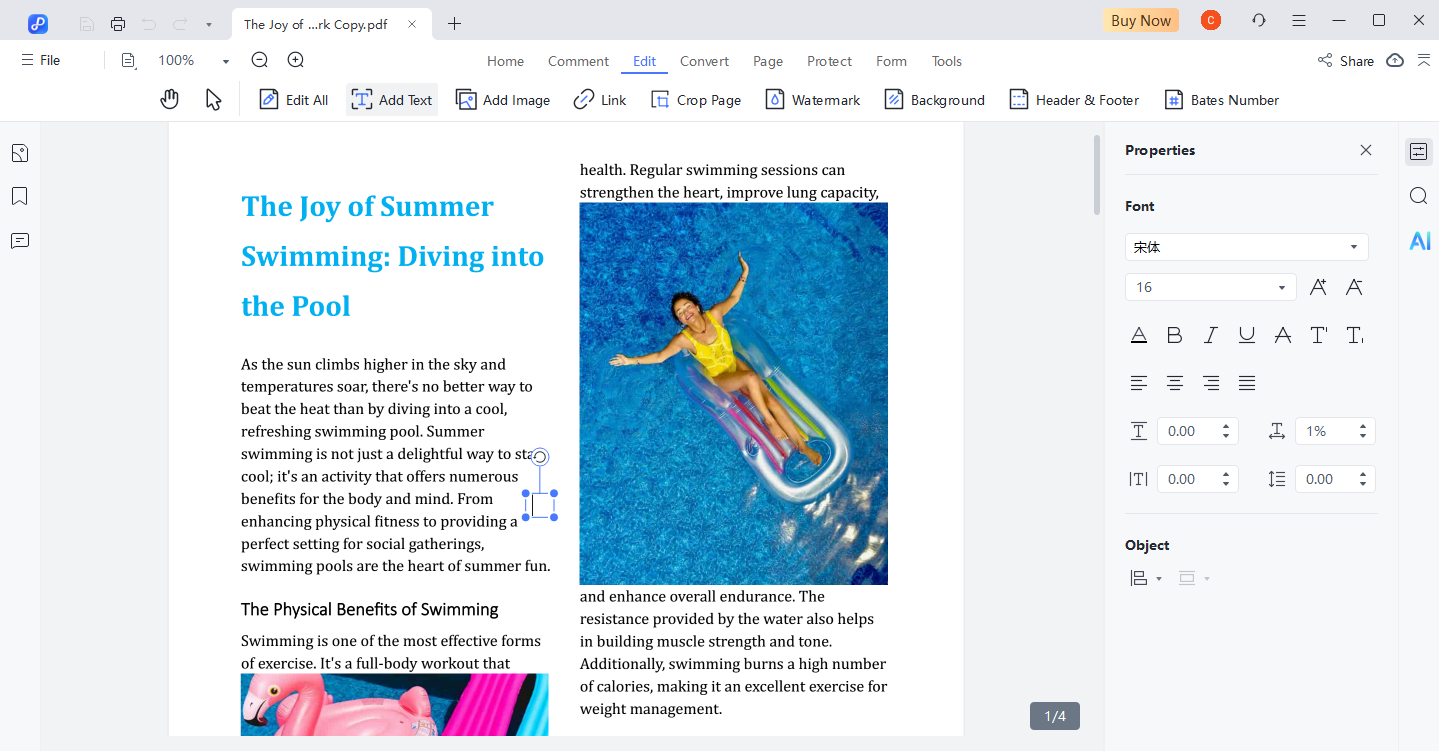The image size is (1439, 751).
Task: Click the Buy Now button
Action: 1140,19
